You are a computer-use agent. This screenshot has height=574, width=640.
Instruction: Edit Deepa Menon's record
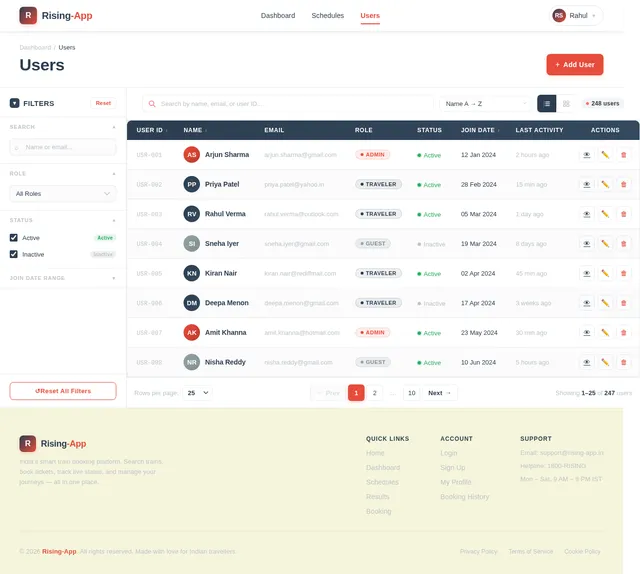point(605,303)
